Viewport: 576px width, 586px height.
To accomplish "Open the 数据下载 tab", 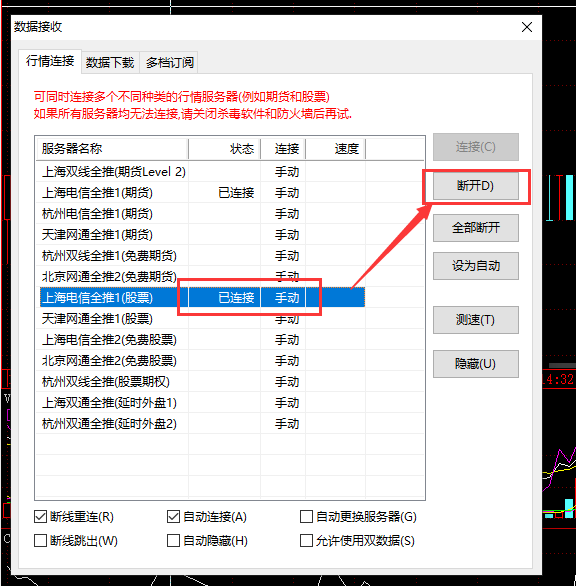I will 110,62.
